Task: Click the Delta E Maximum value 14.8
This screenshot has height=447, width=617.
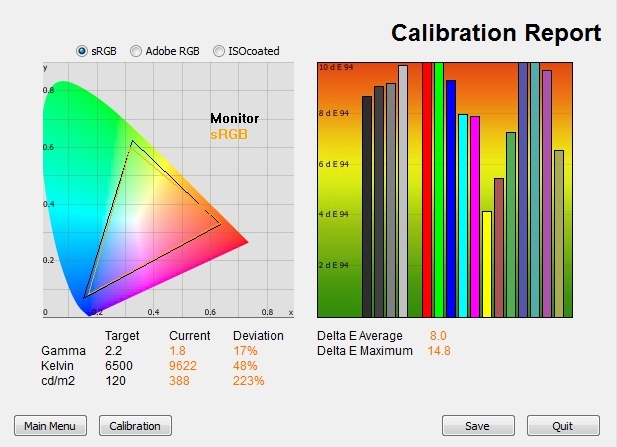Action: [439, 351]
